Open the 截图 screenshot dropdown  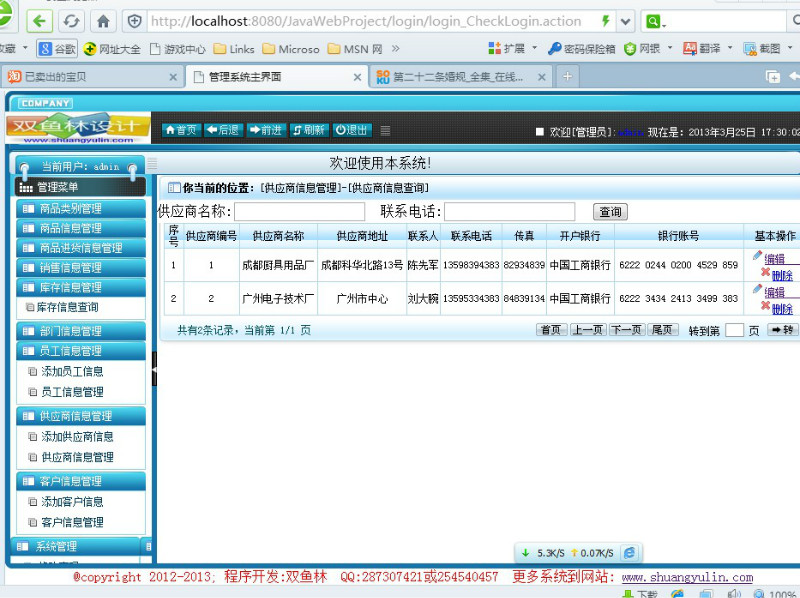pos(768,48)
